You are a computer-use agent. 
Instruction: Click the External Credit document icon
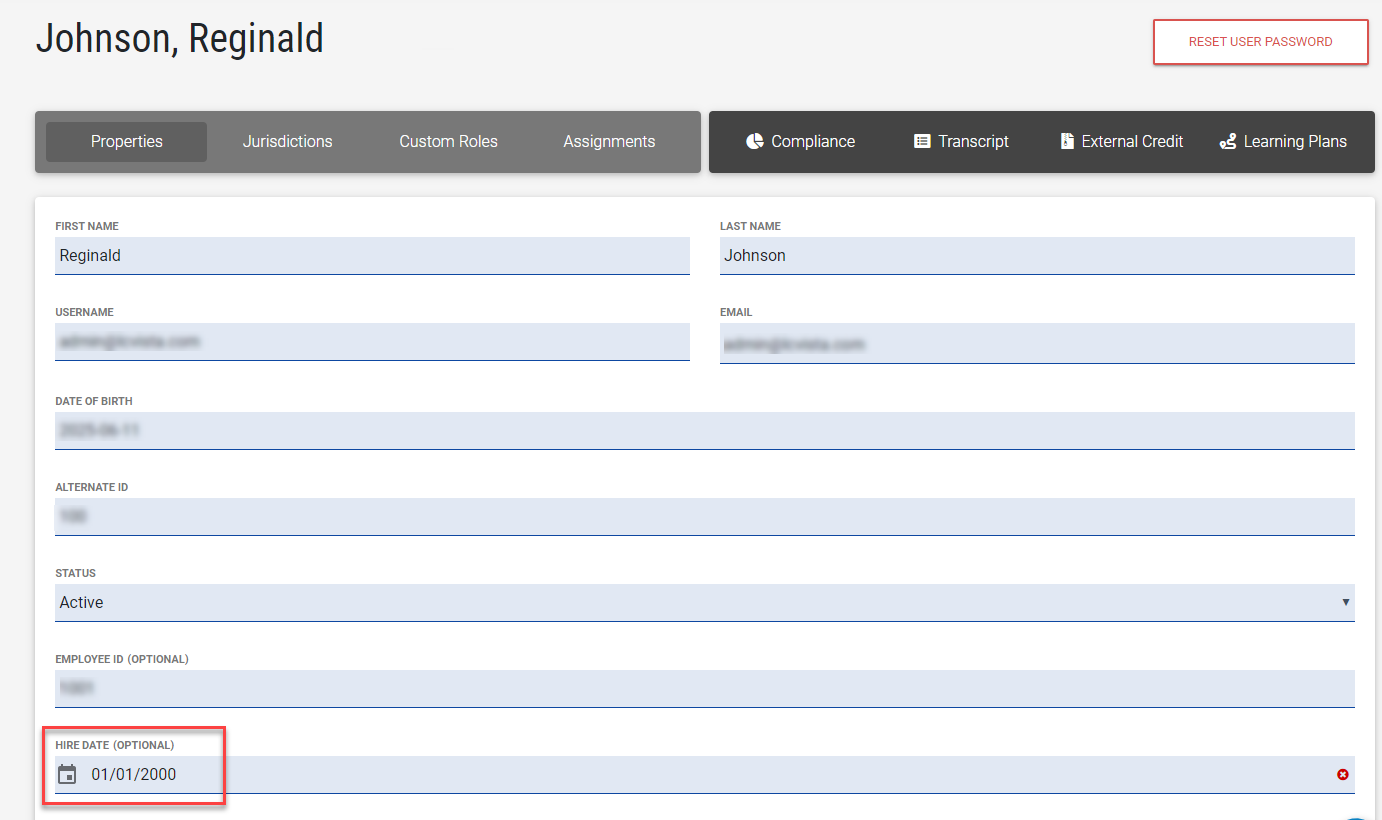(x=1067, y=141)
